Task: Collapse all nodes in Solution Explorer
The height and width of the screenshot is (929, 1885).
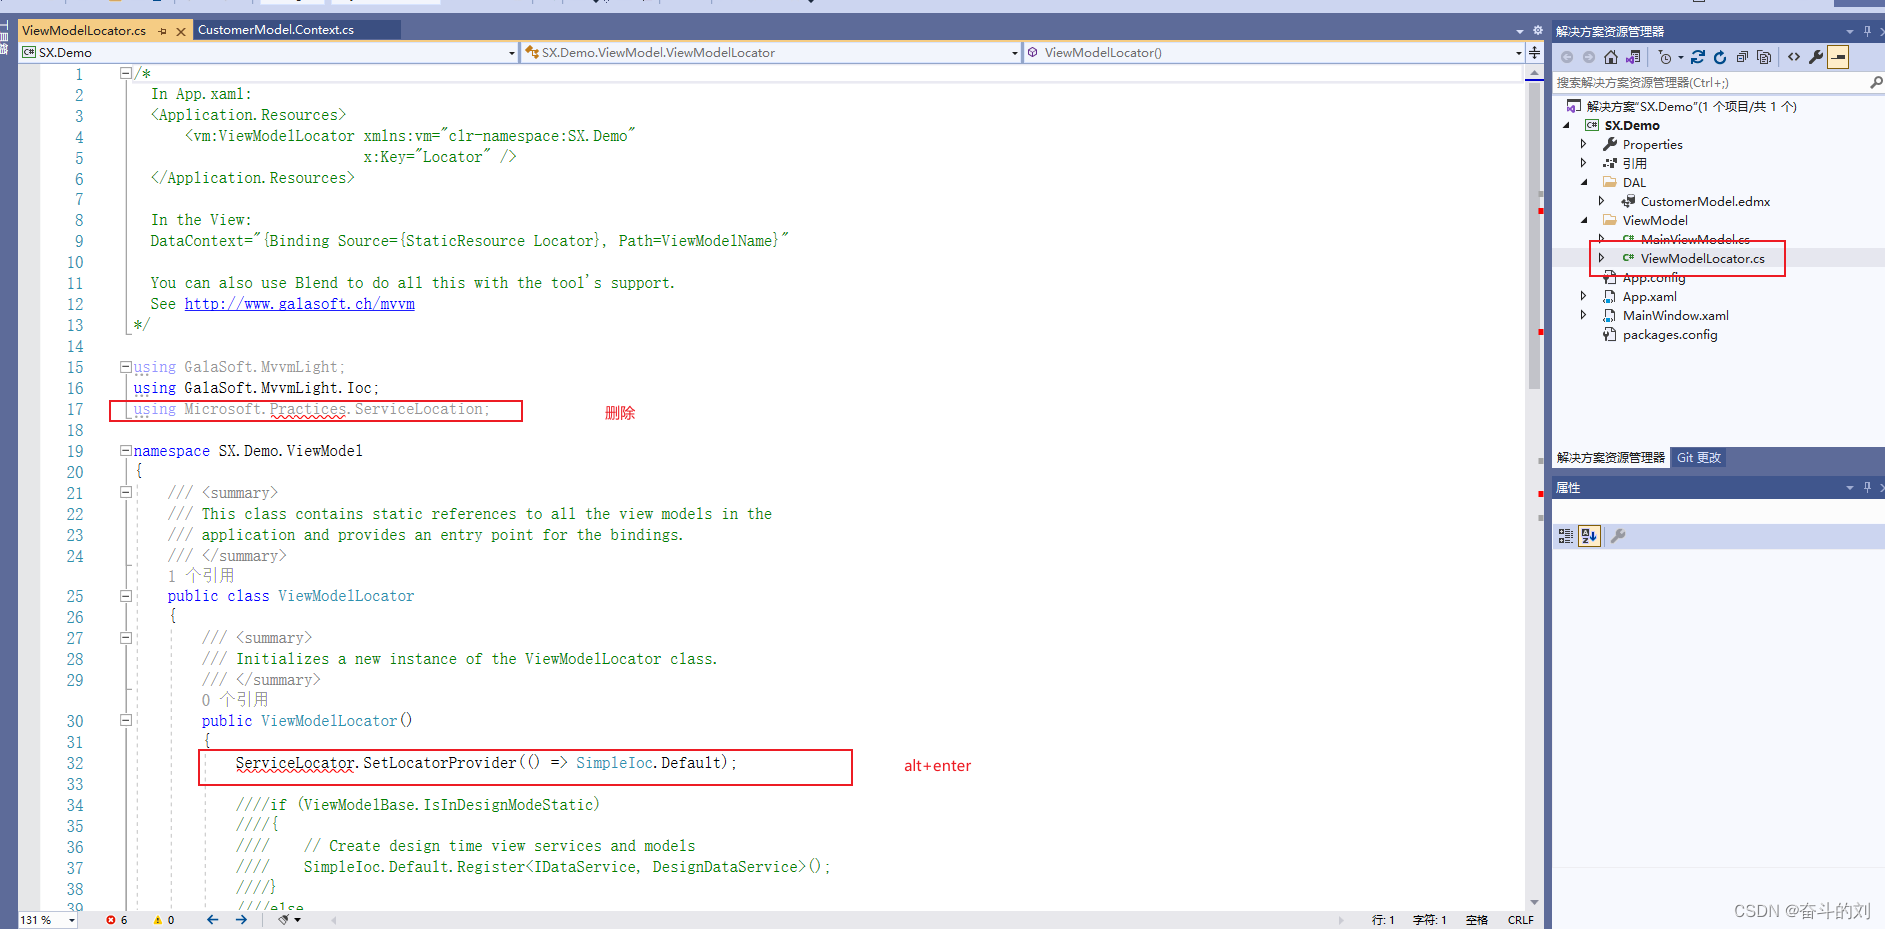Action: pyautogui.click(x=1742, y=57)
